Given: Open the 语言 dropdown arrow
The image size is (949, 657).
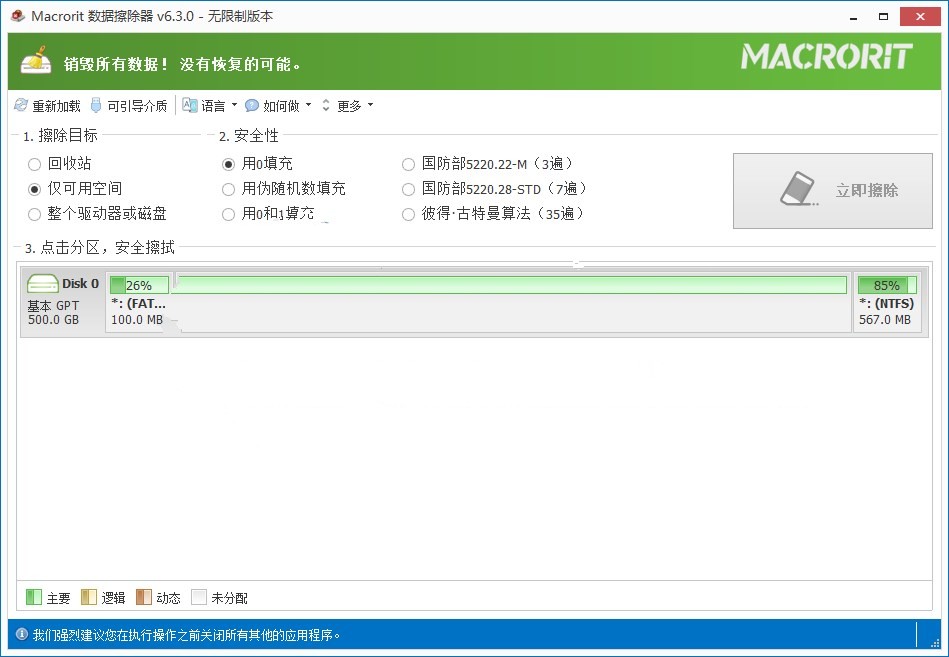Looking at the screenshot, I should (235, 105).
